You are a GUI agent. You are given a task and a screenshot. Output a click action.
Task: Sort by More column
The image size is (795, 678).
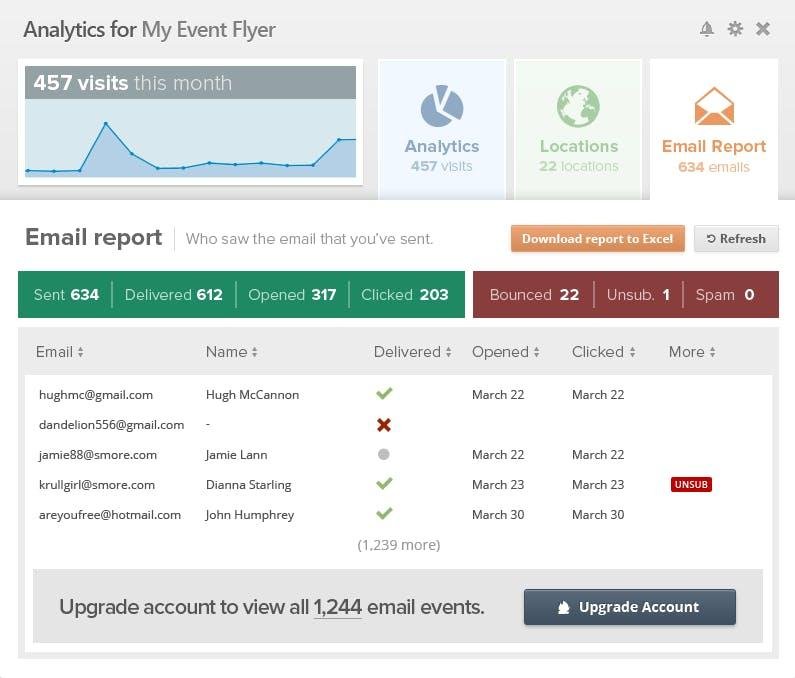pyautogui.click(x=692, y=352)
